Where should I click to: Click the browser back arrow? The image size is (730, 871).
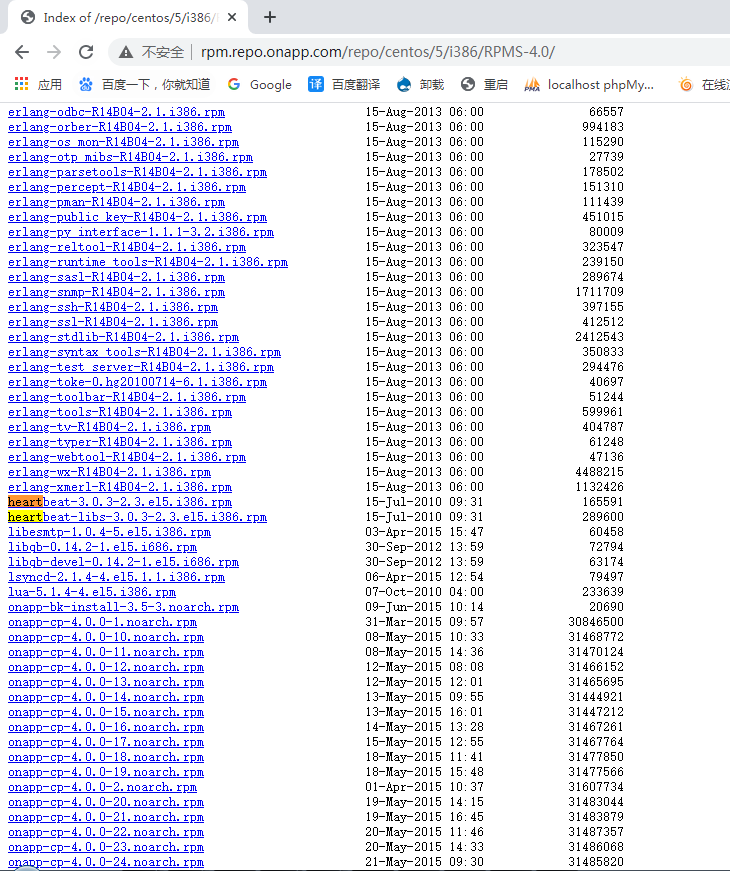pos(22,52)
